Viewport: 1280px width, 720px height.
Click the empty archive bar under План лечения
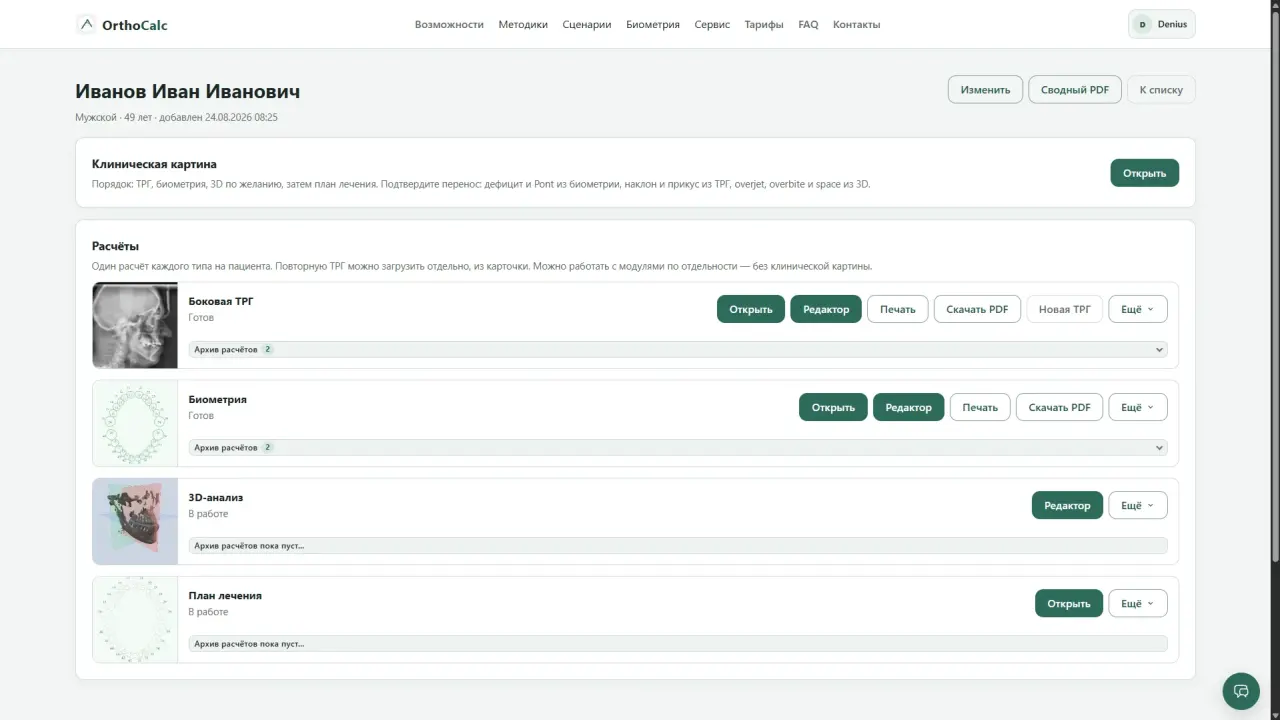click(678, 644)
